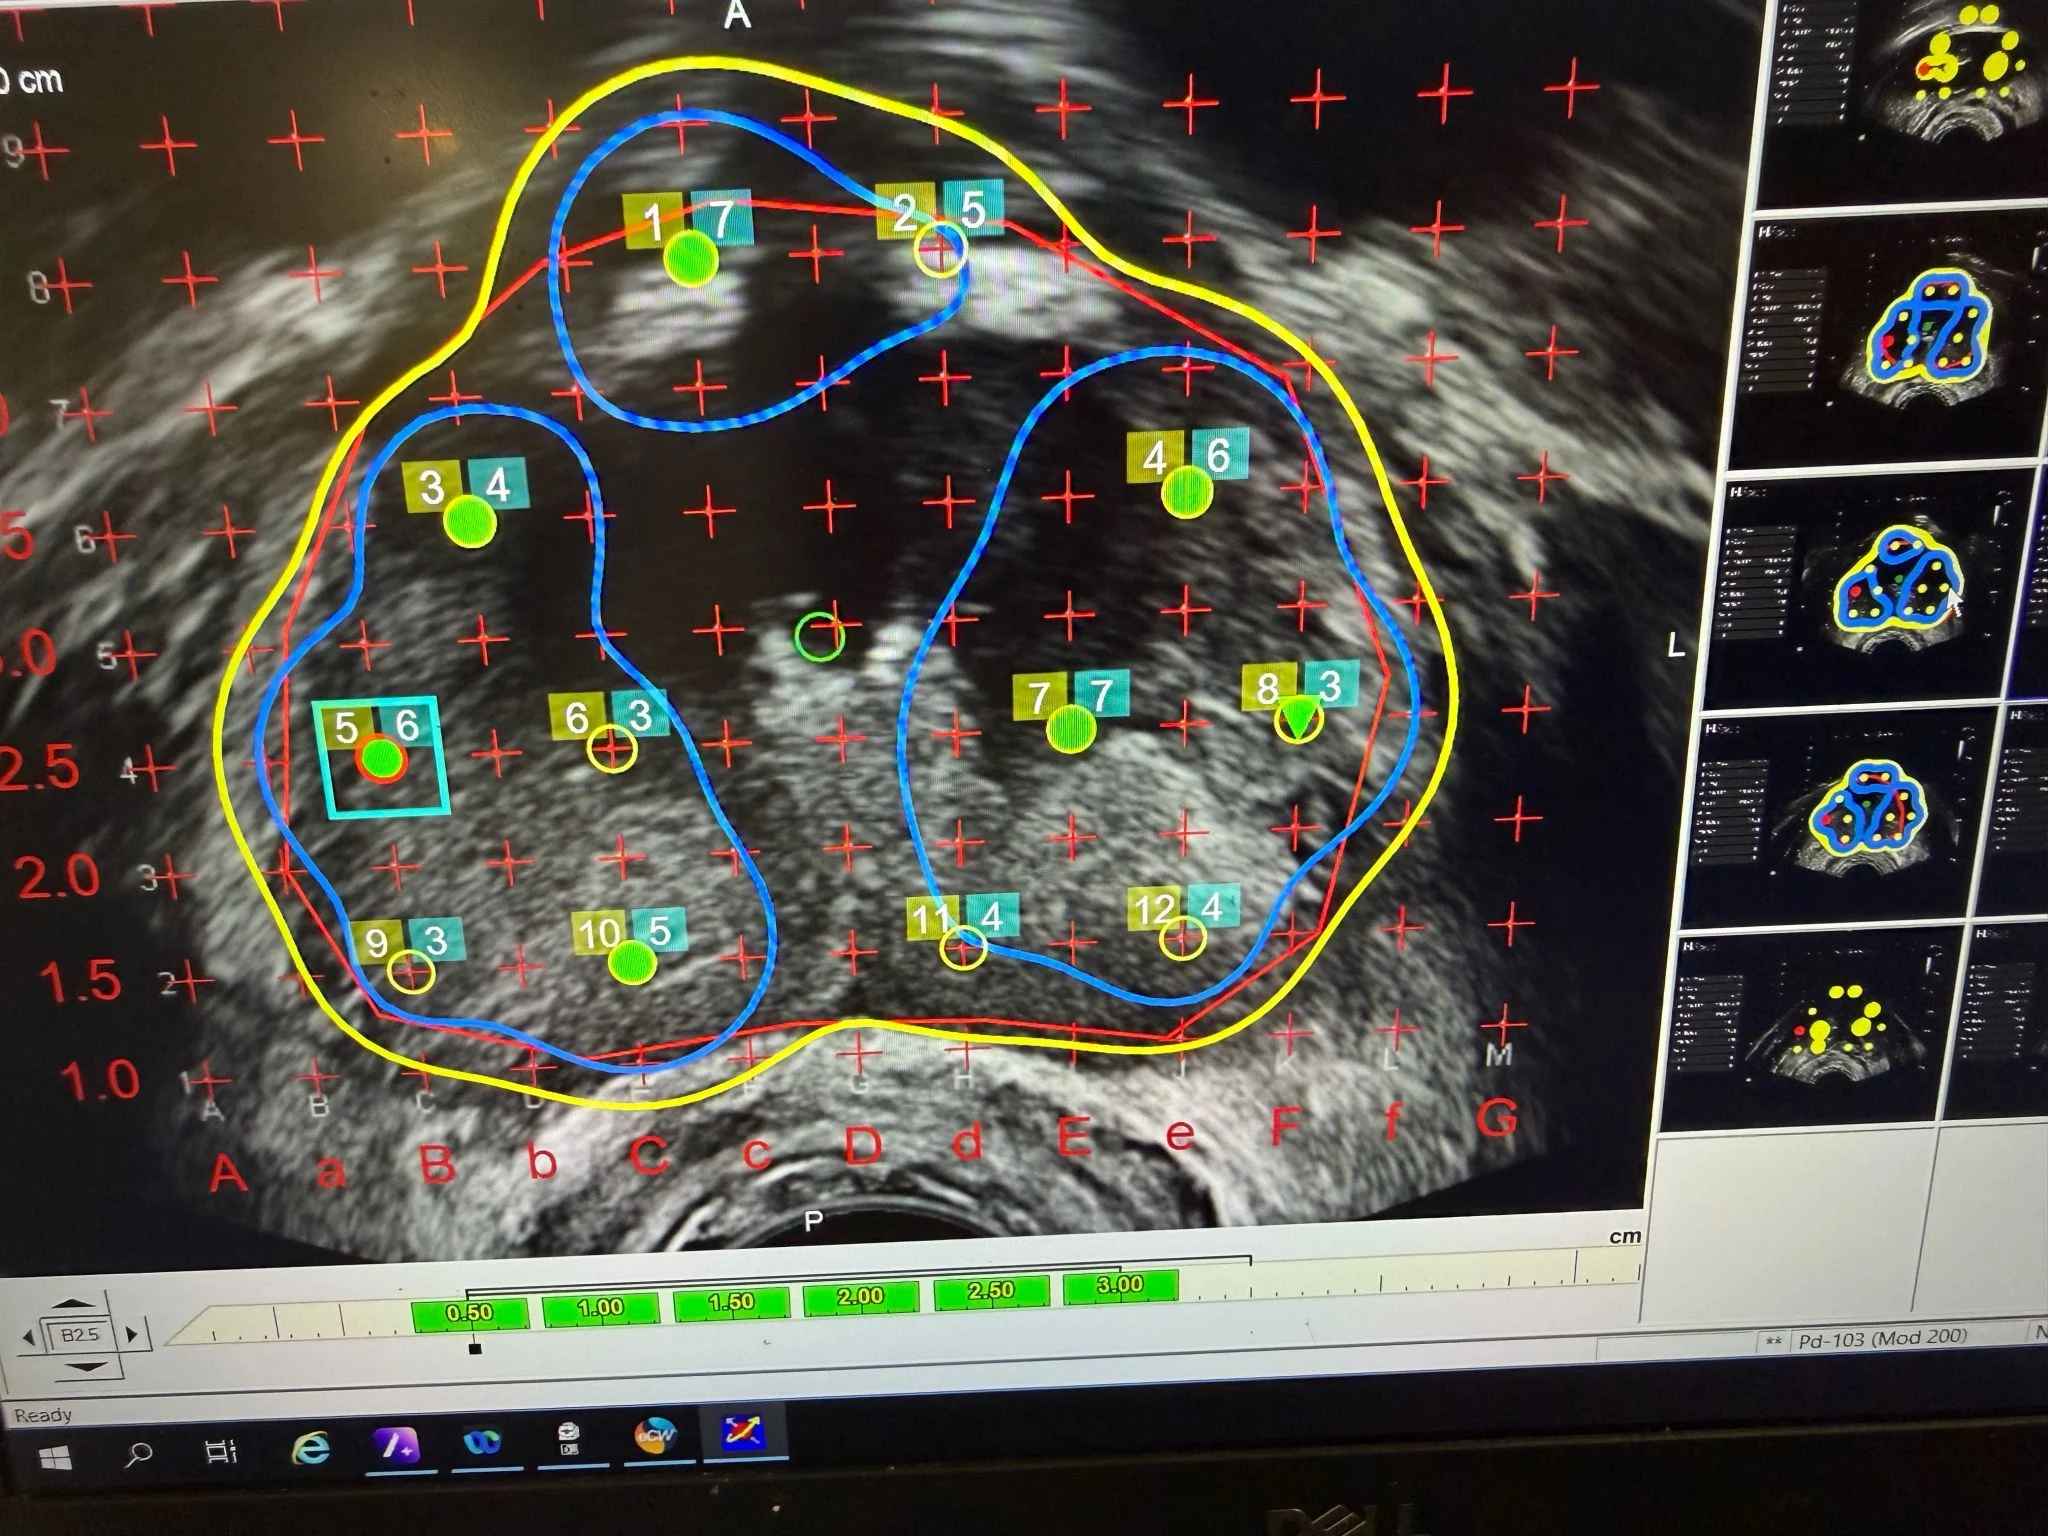
Task: Launch Internet Explorer from the taskbar
Action: 310,1447
